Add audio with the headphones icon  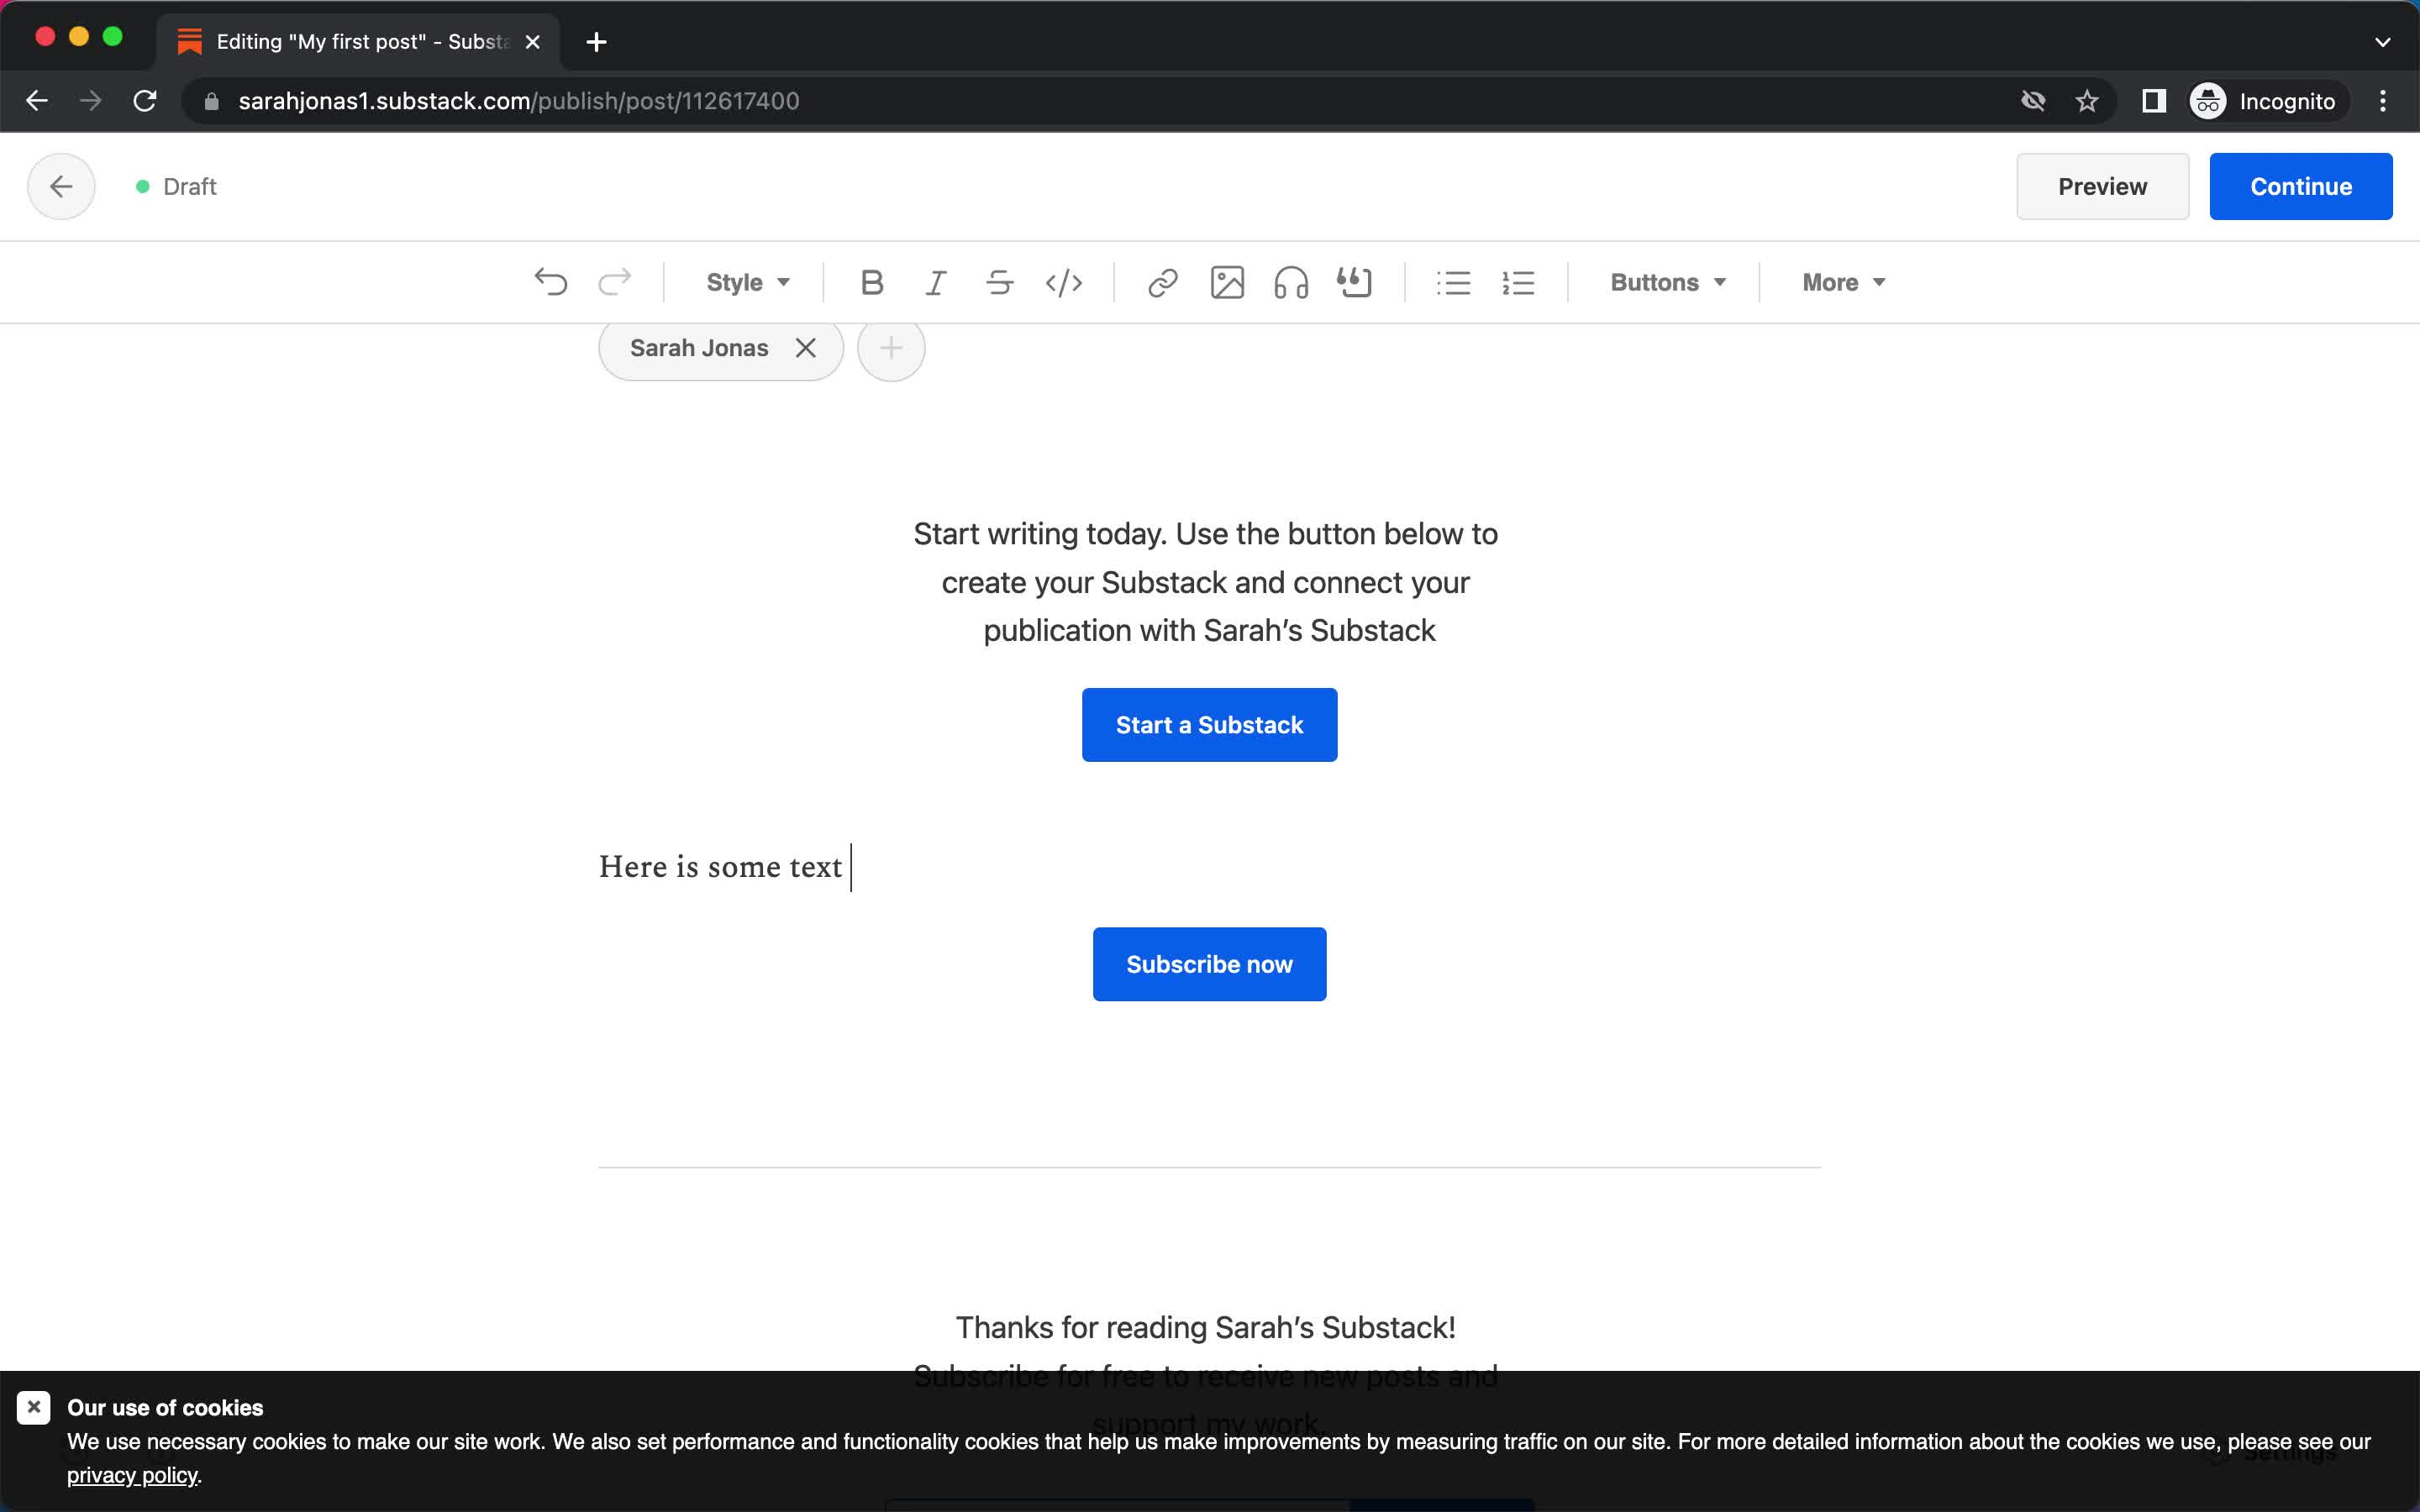pyautogui.click(x=1291, y=283)
